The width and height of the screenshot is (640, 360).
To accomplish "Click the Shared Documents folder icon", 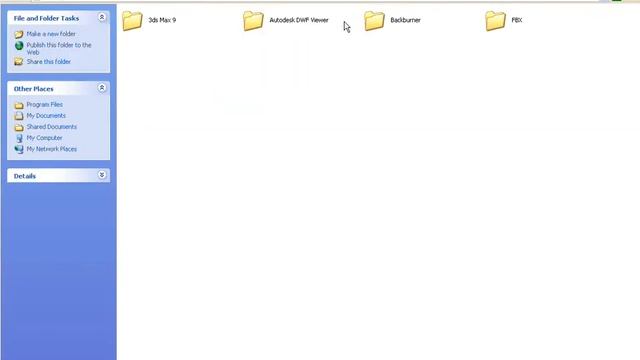I will [19, 127].
